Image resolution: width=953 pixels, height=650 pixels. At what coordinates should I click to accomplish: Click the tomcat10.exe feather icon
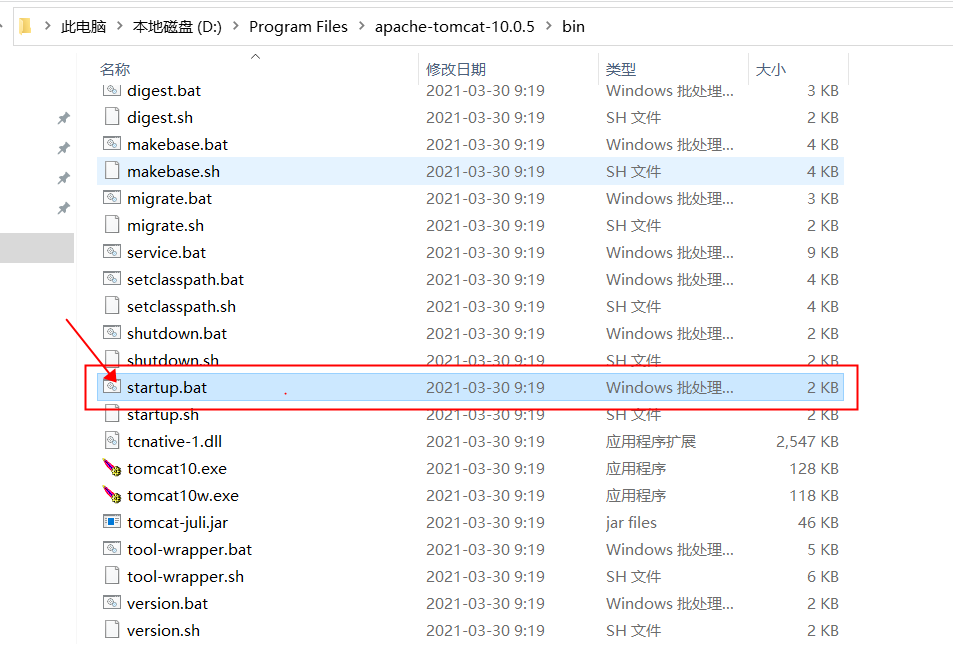112,468
